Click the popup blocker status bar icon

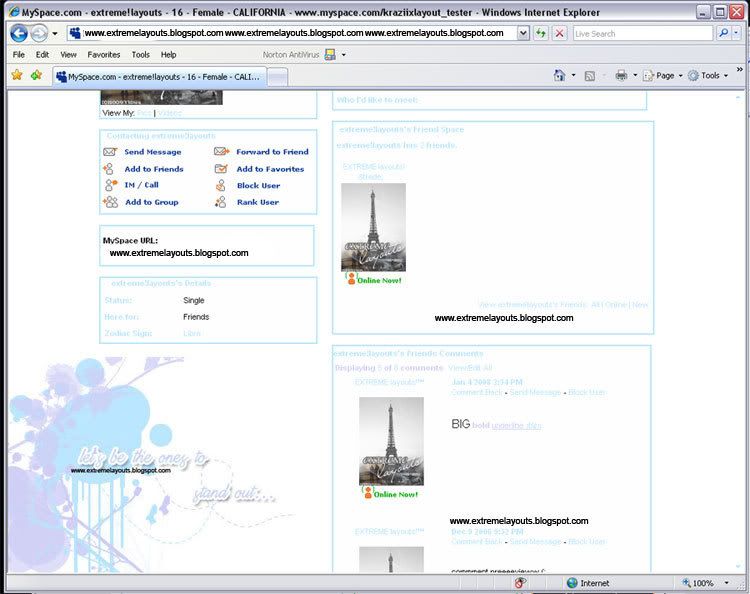pyautogui.click(x=520, y=583)
